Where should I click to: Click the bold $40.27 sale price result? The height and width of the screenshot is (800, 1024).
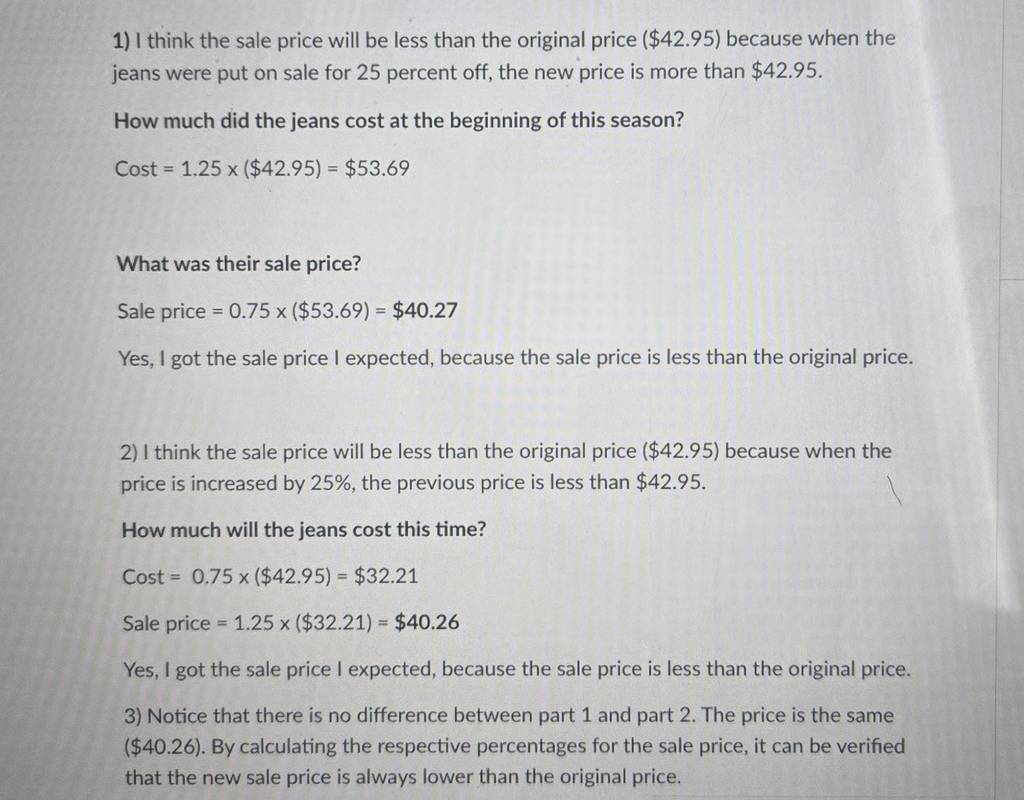[x=425, y=310]
